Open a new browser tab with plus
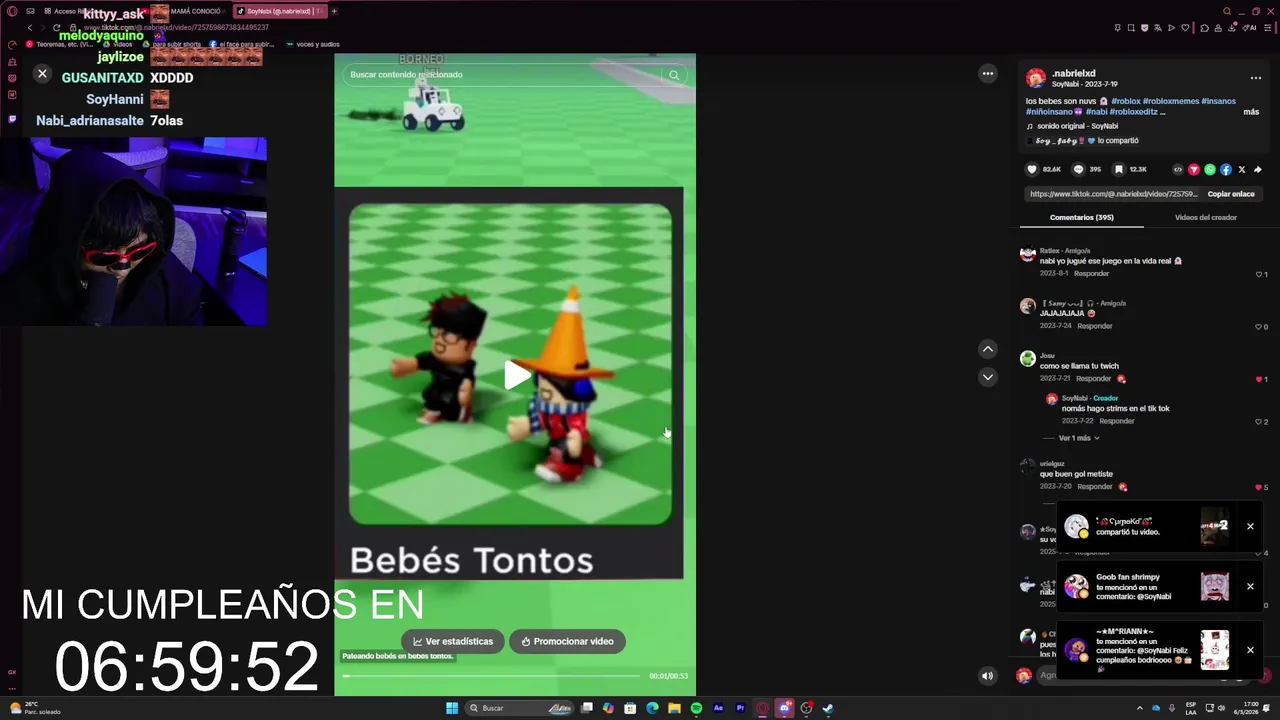1280x720 pixels. [x=334, y=11]
